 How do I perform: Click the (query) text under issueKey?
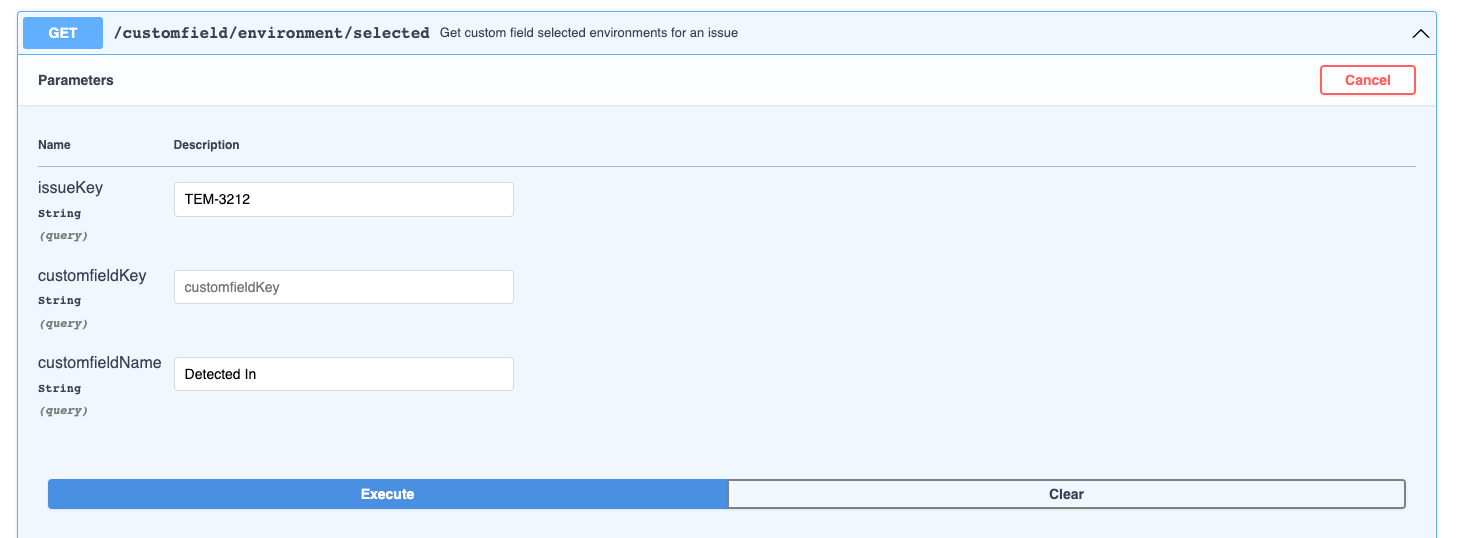(63, 236)
